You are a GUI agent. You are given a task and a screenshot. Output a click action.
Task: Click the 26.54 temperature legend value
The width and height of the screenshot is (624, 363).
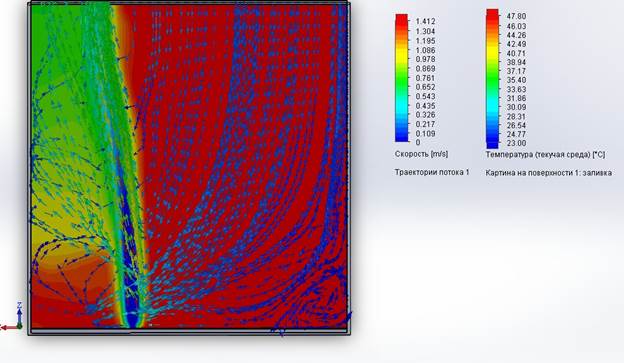click(x=516, y=125)
